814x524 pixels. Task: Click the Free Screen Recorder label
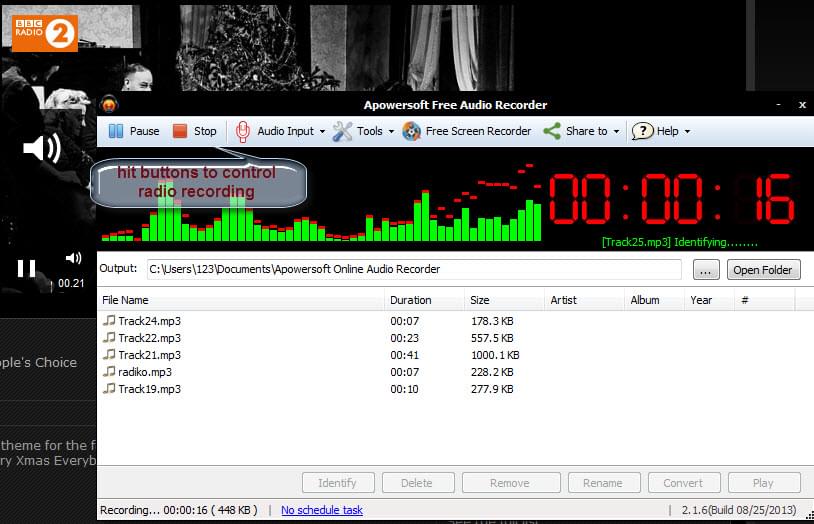pos(478,131)
